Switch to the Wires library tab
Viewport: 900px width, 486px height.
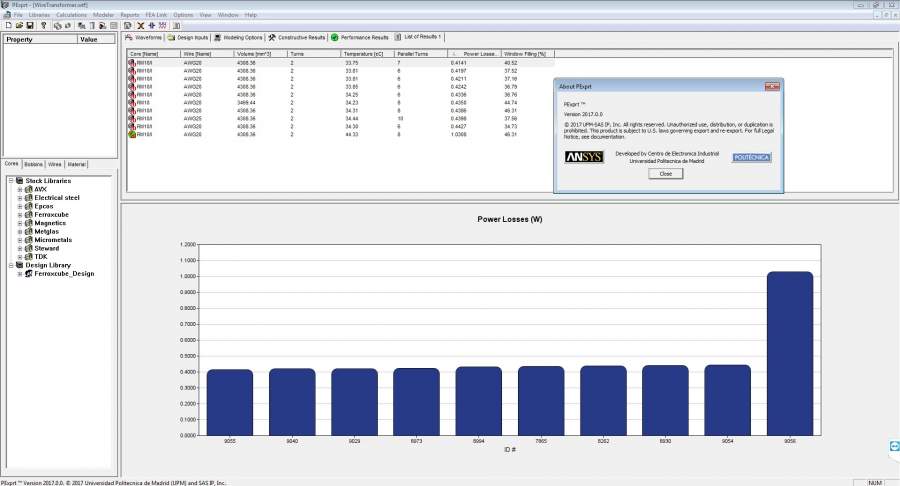tap(55, 164)
